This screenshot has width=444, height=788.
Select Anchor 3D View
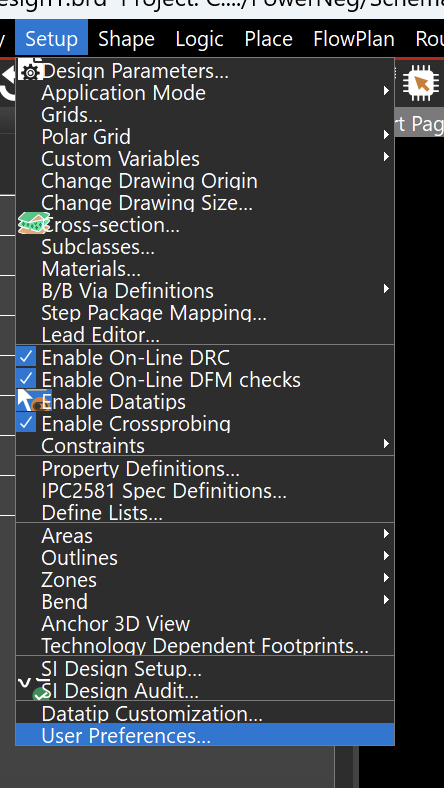[205, 624]
